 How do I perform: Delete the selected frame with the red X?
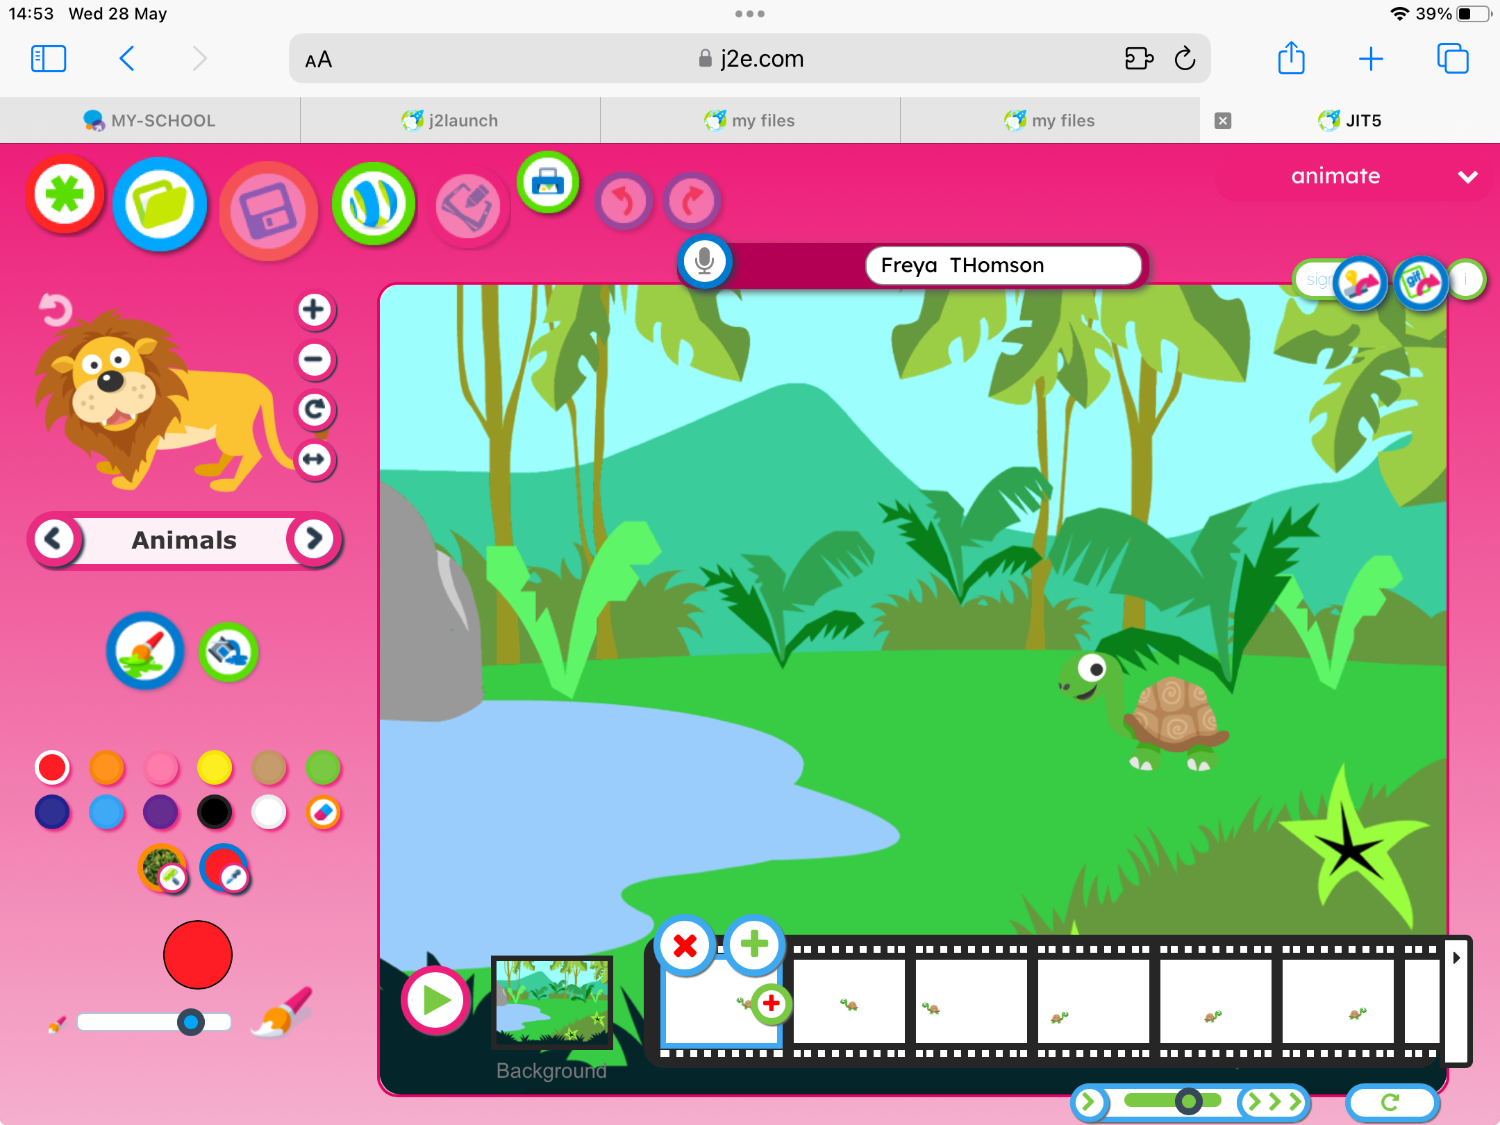(685, 945)
